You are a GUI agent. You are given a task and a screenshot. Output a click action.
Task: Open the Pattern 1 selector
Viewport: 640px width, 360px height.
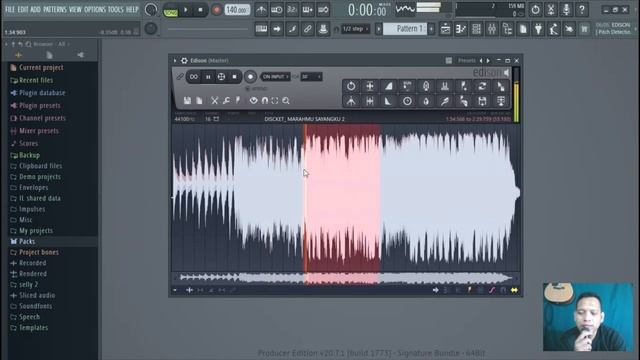406,29
